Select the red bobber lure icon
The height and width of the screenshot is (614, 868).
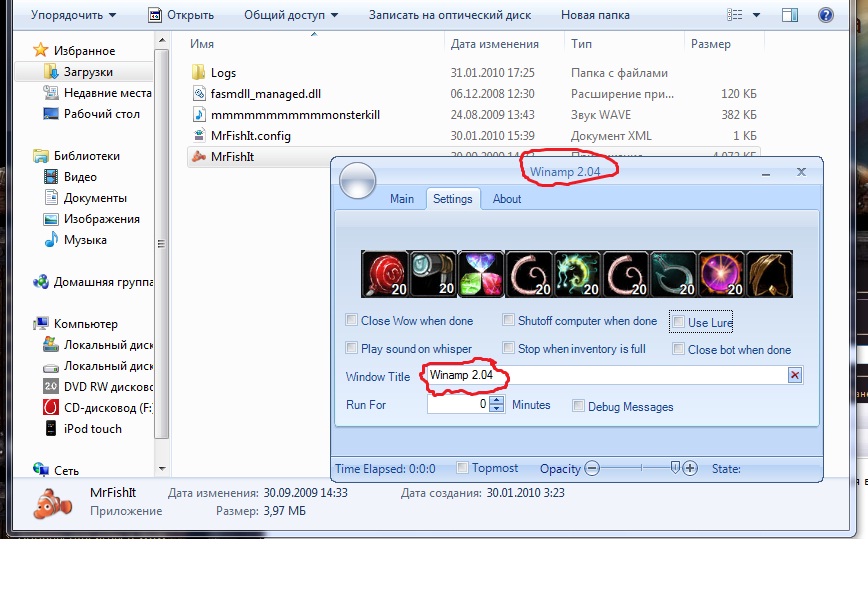385,273
